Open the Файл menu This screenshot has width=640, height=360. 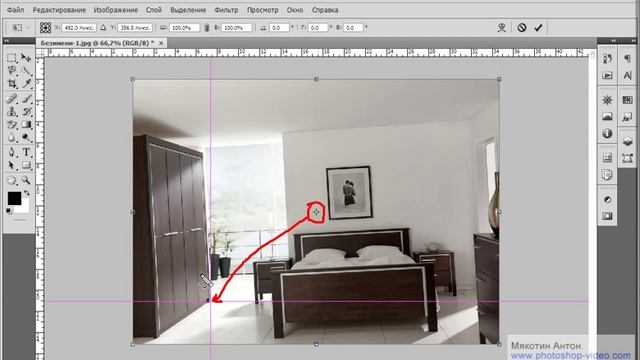pyautogui.click(x=15, y=10)
